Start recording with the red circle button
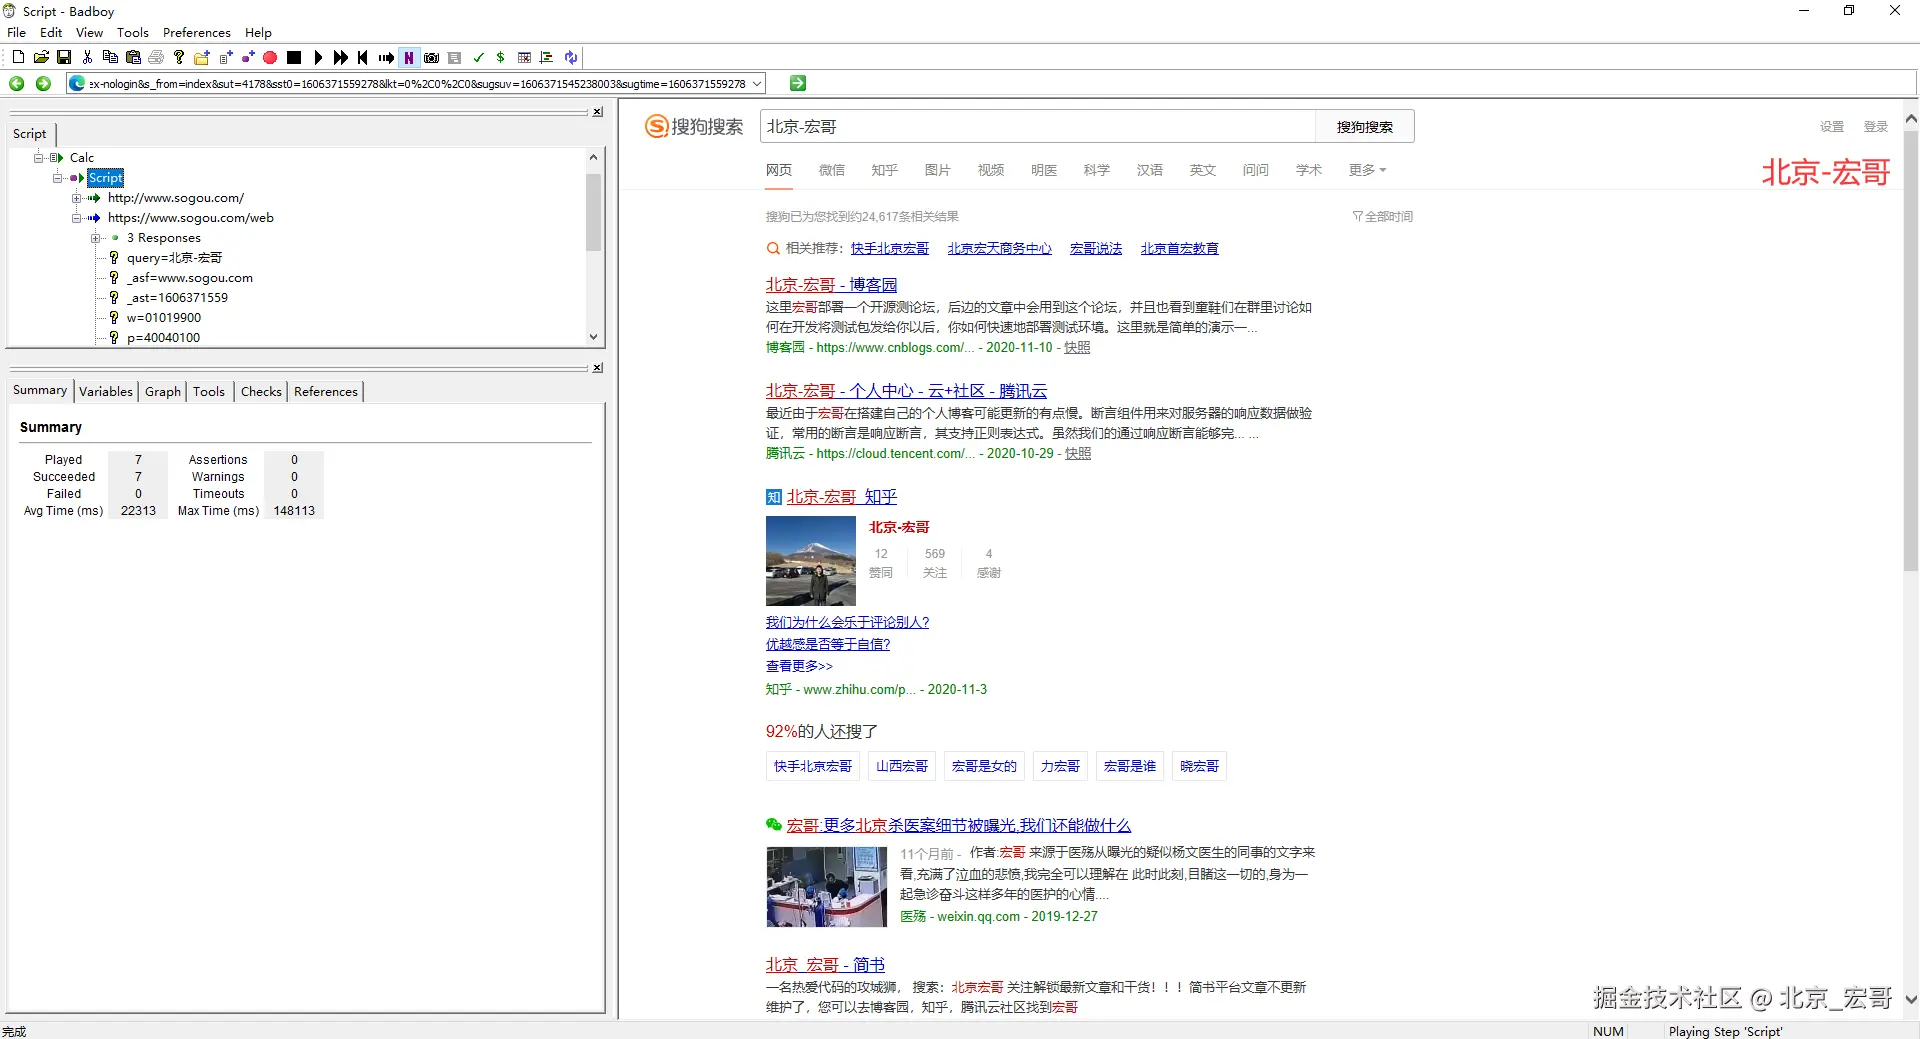This screenshot has height=1039, width=1920. pyautogui.click(x=270, y=58)
